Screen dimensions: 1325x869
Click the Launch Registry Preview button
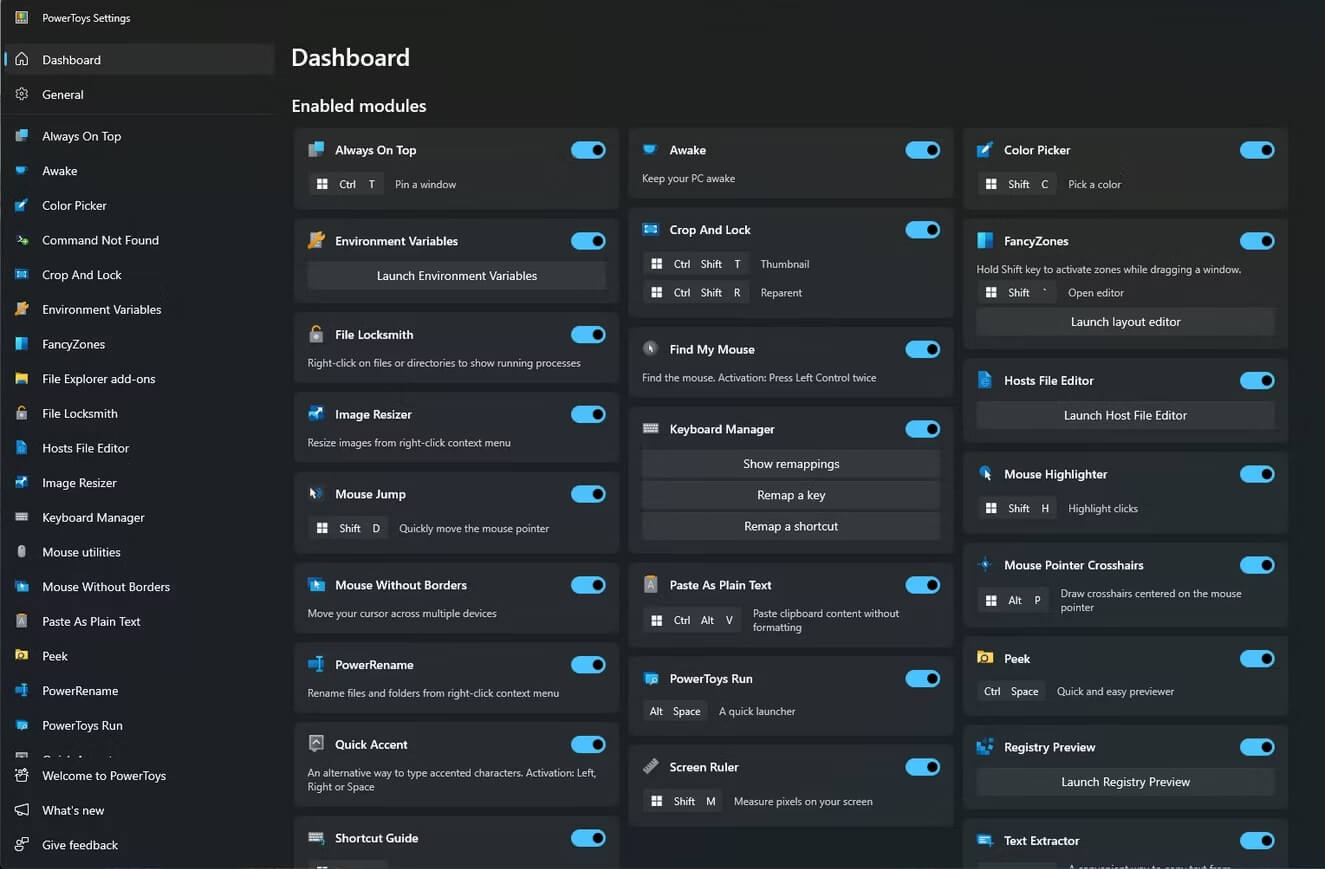pyautogui.click(x=1125, y=782)
